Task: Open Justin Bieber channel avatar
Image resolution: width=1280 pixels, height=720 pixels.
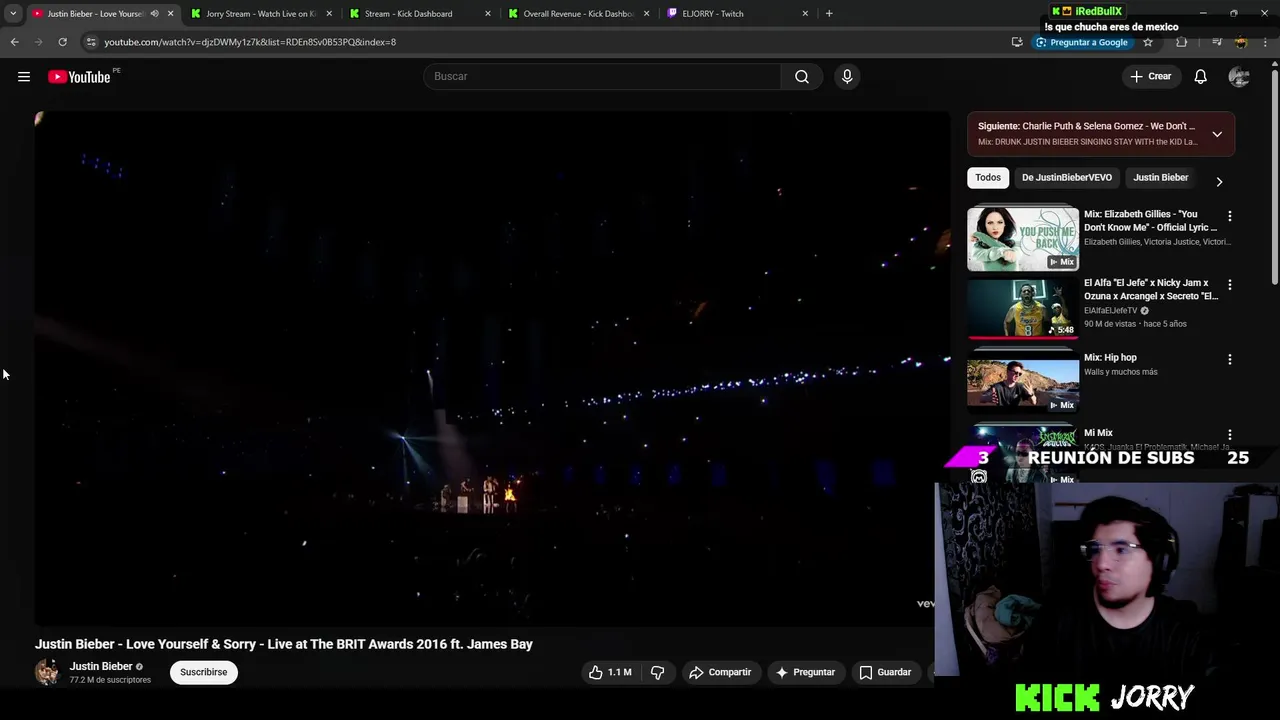Action: click(47, 672)
